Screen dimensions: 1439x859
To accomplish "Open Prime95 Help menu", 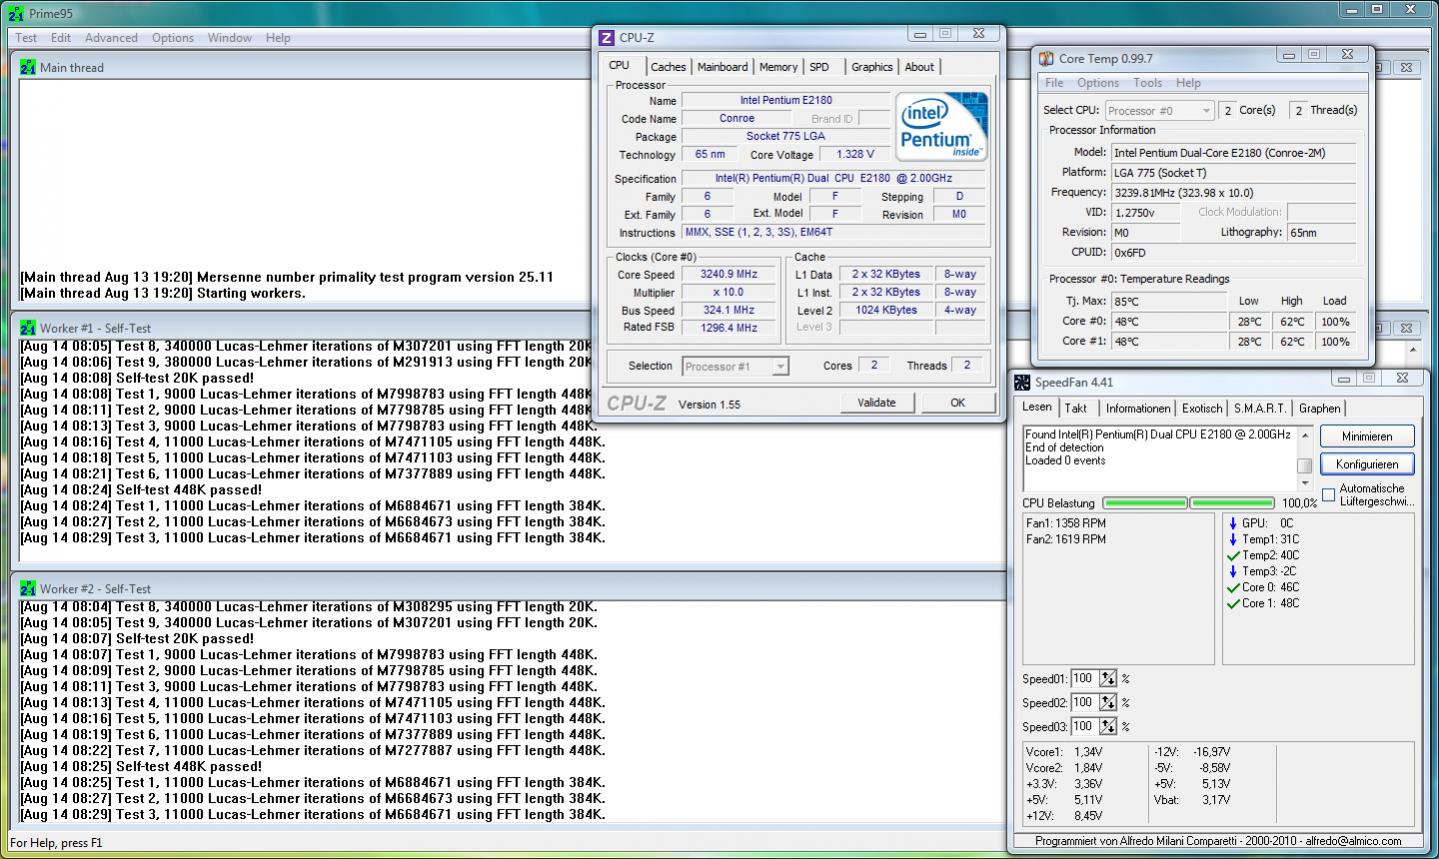I will tap(278, 38).
